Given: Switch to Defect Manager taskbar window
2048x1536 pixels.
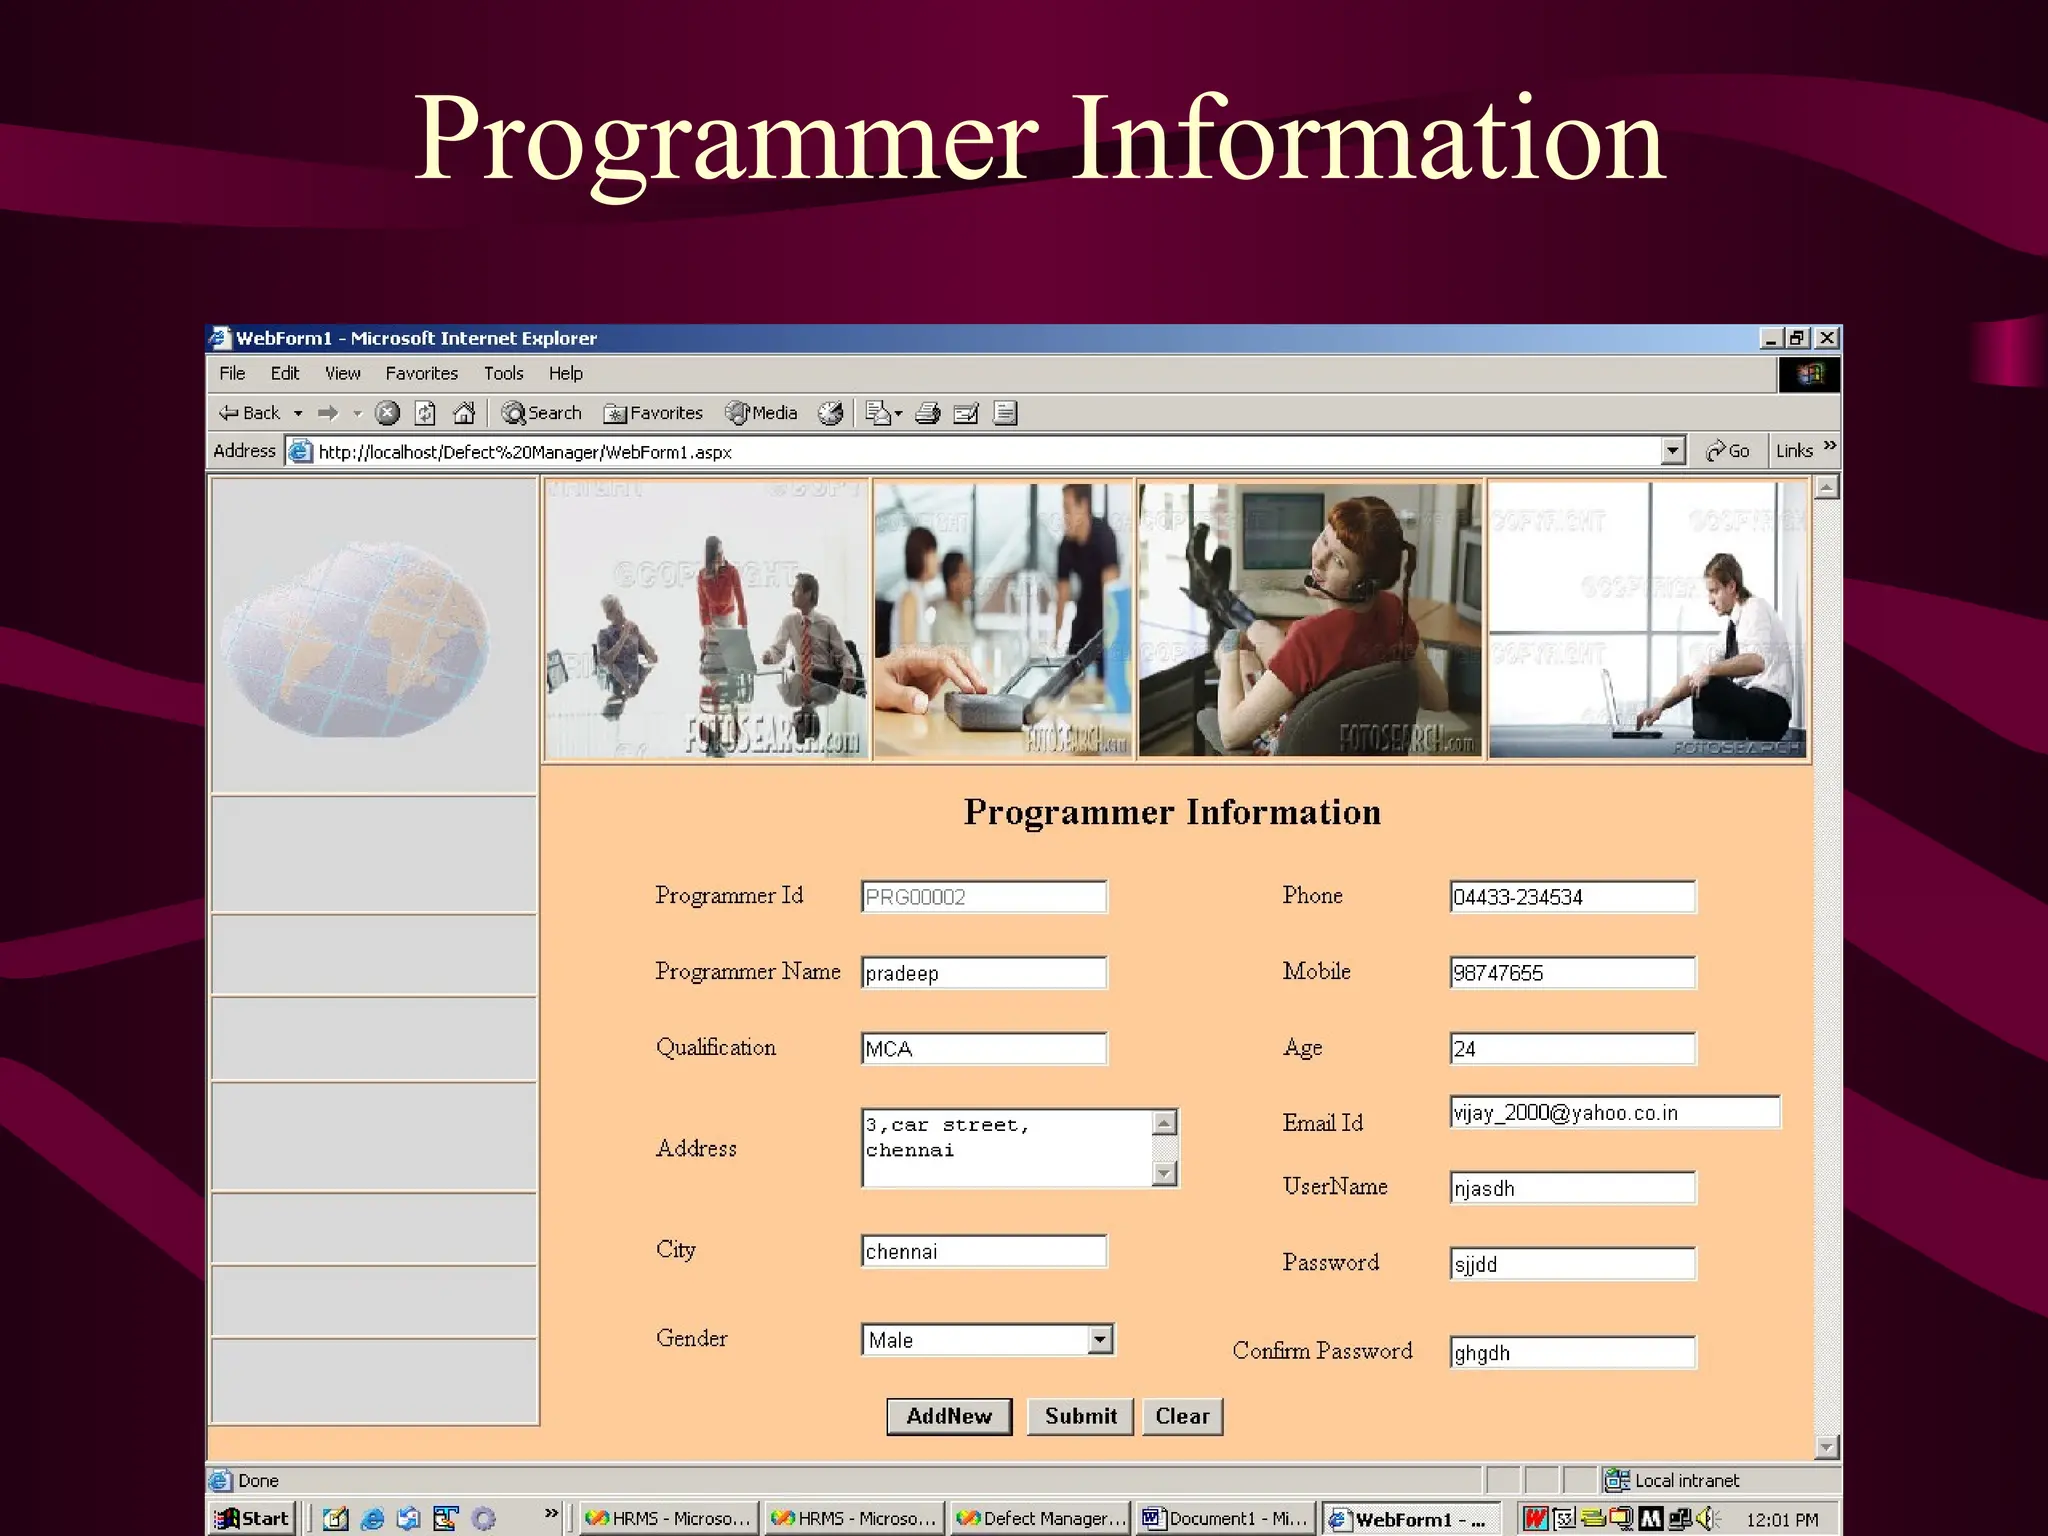Looking at the screenshot, I should click(x=1040, y=1518).
